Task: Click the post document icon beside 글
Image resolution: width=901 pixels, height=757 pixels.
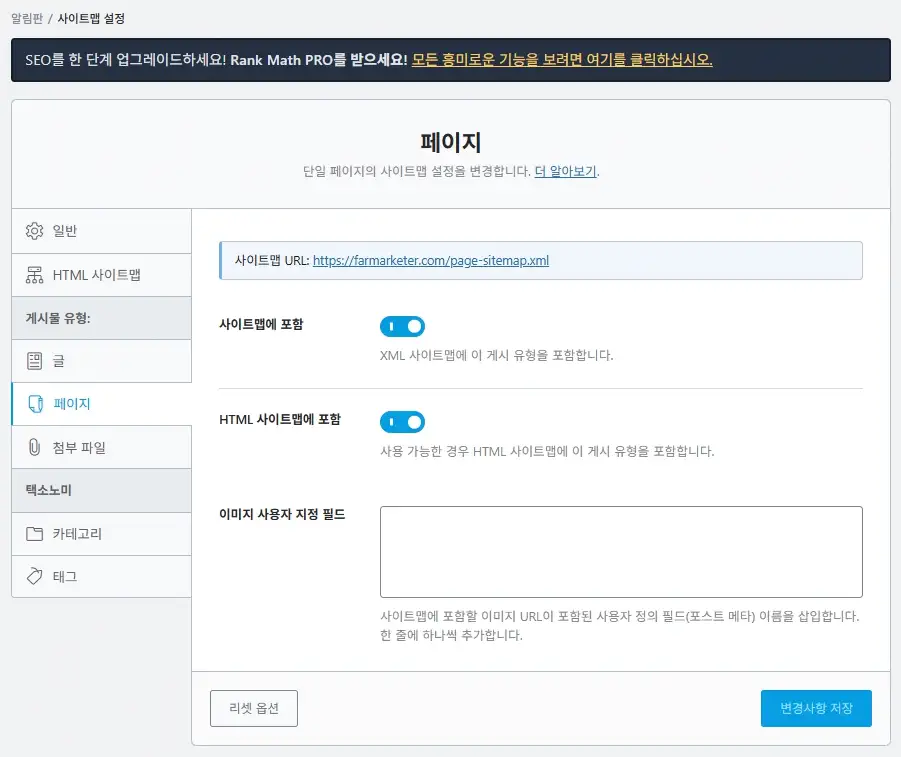Action: pyautogui.click(x=34, y=361)
